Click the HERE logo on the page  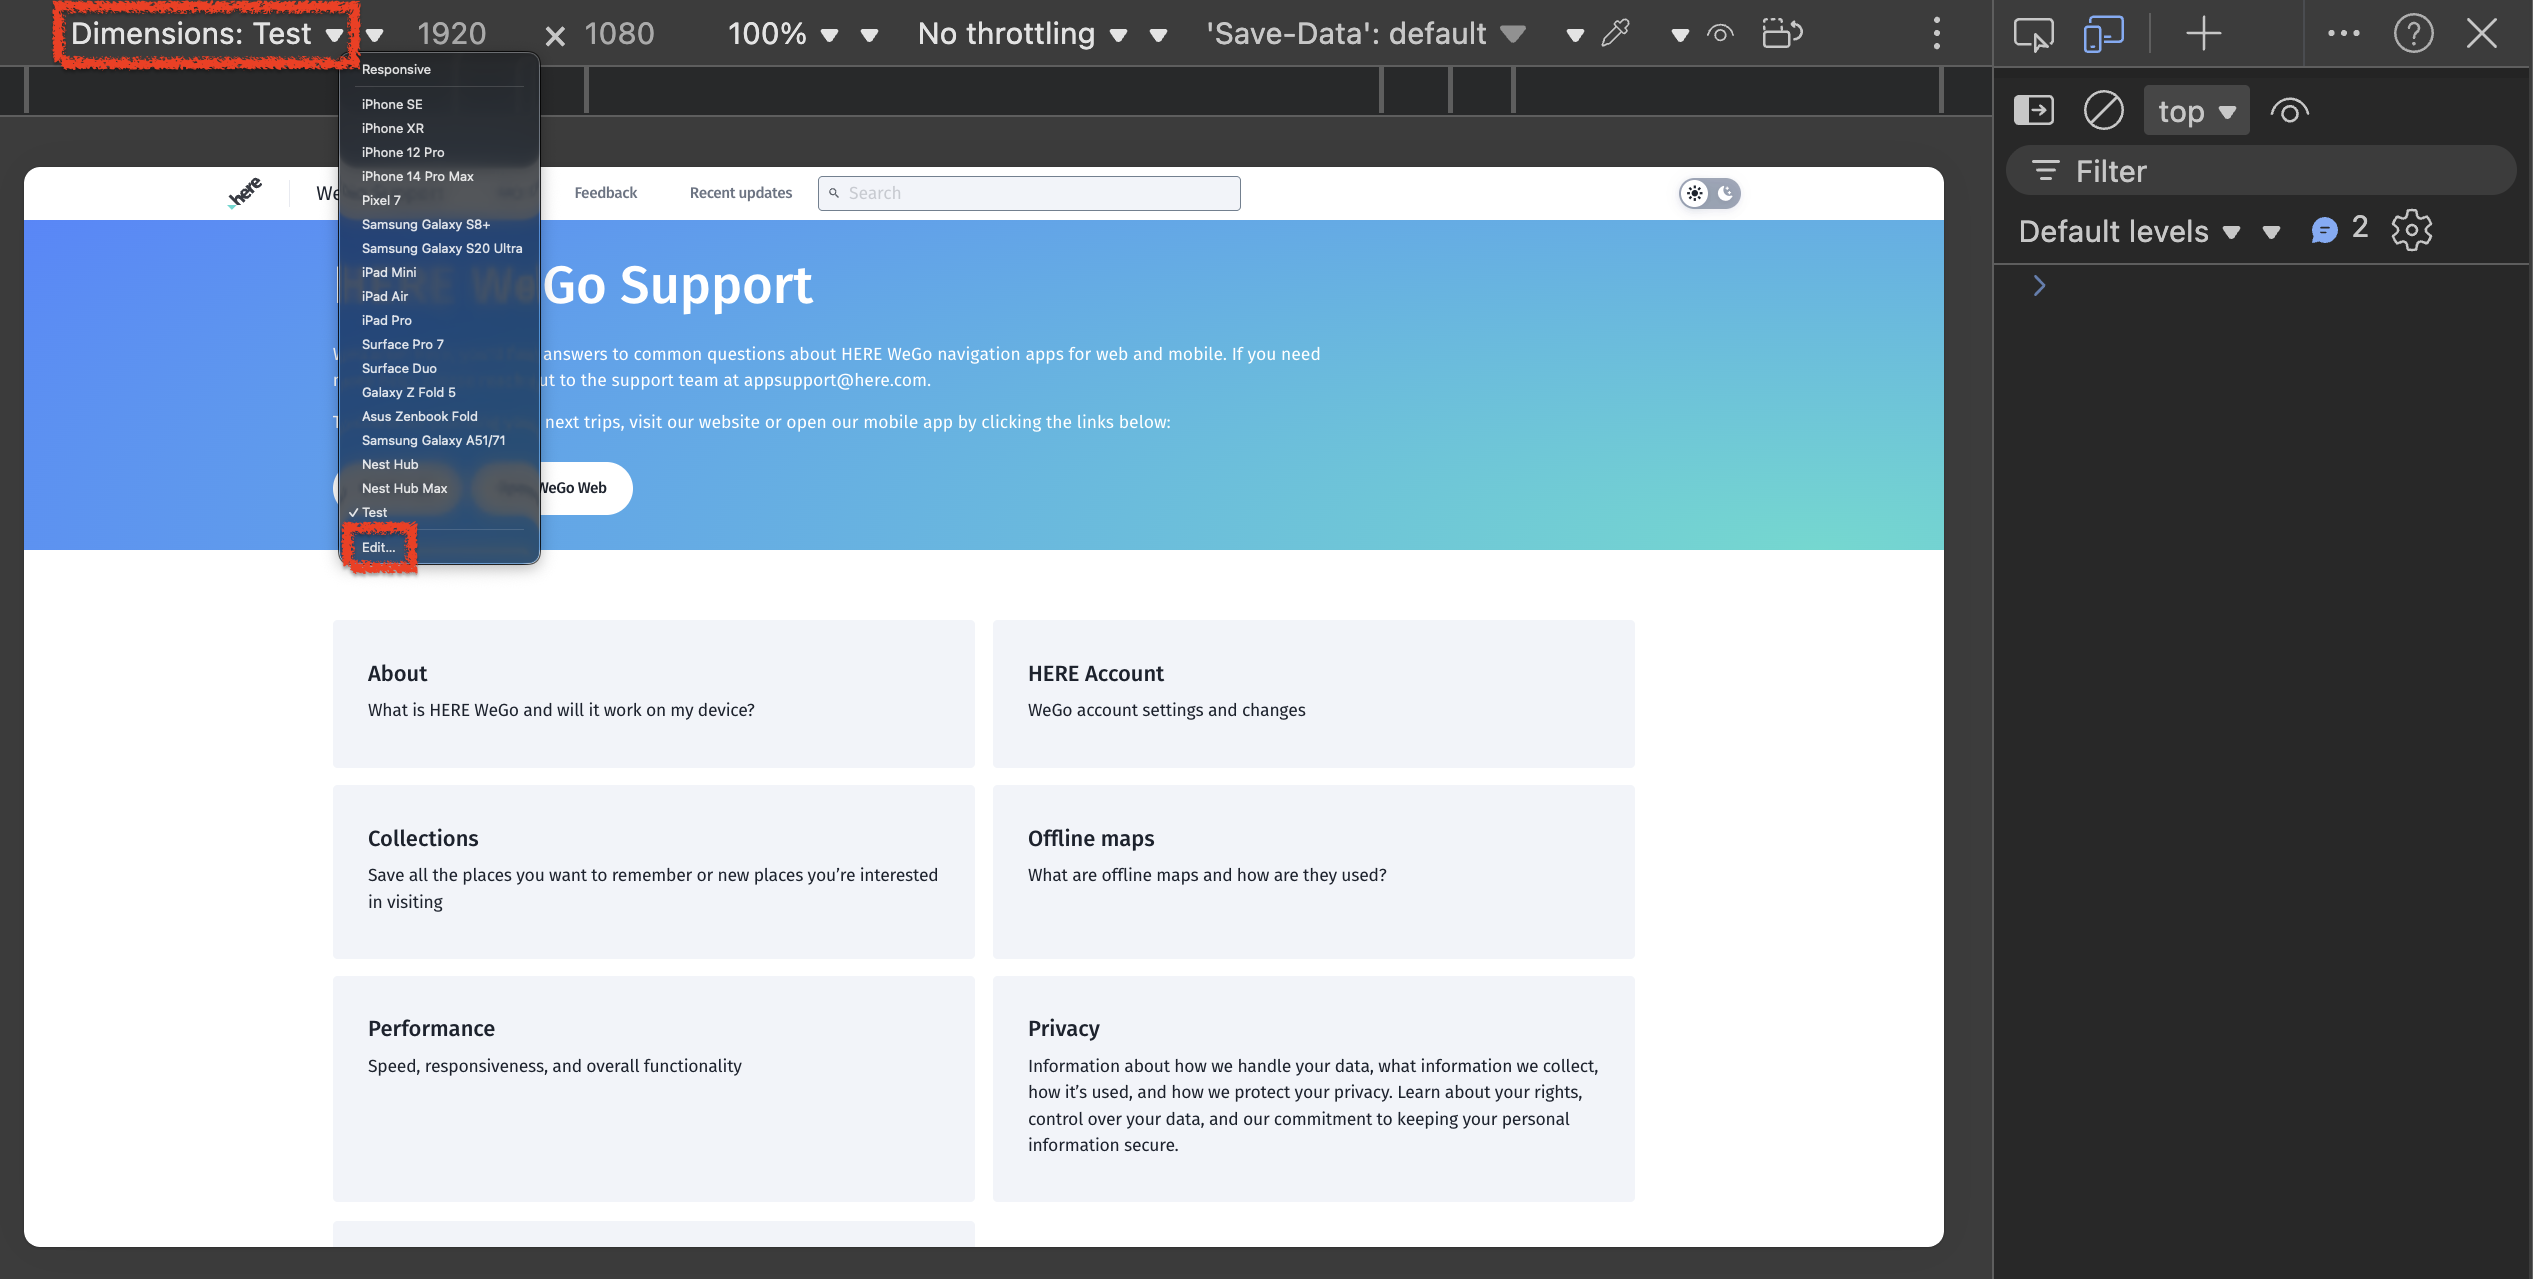(x=245, y=192)
